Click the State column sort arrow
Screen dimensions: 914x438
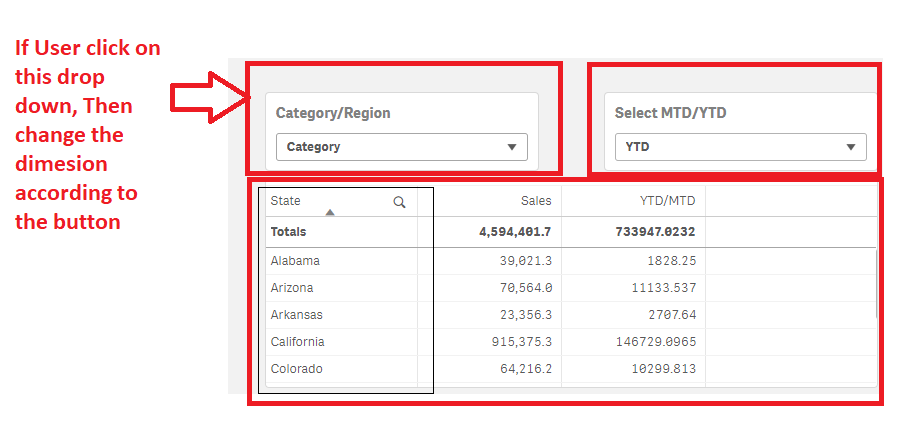[330, 212]
